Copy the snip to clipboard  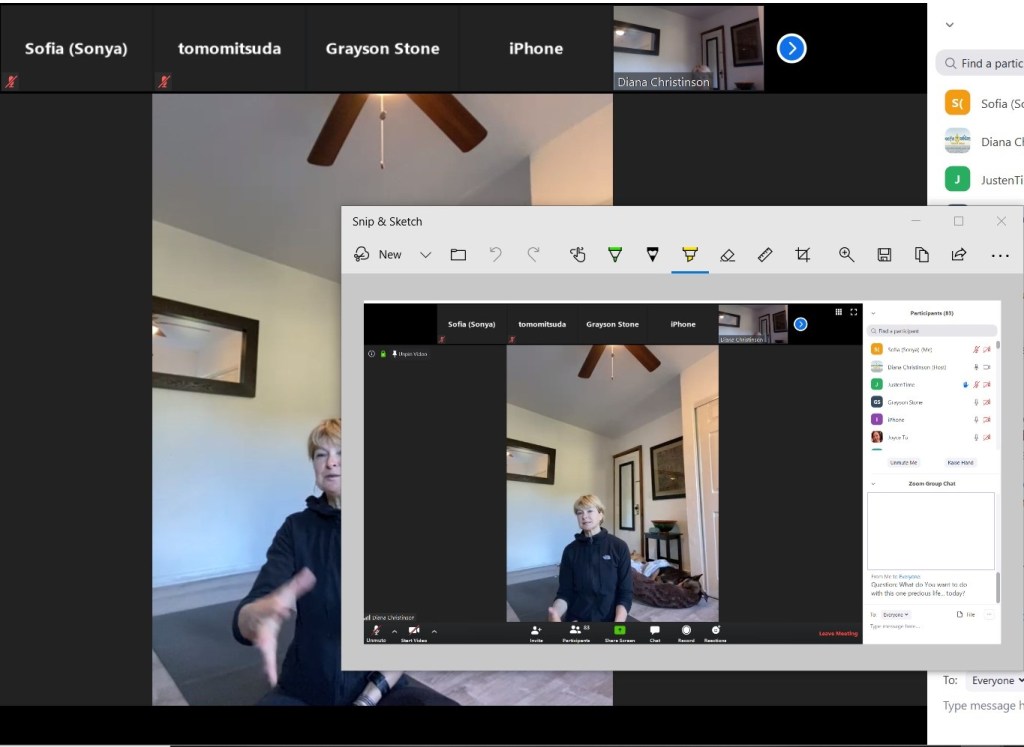pyautogui.click(x=921, y=255)
